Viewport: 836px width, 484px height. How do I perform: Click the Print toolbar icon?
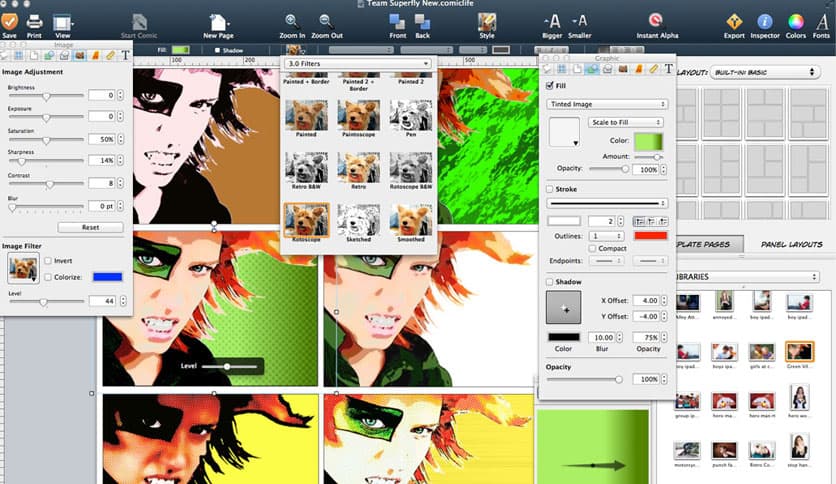coord(34,21)
